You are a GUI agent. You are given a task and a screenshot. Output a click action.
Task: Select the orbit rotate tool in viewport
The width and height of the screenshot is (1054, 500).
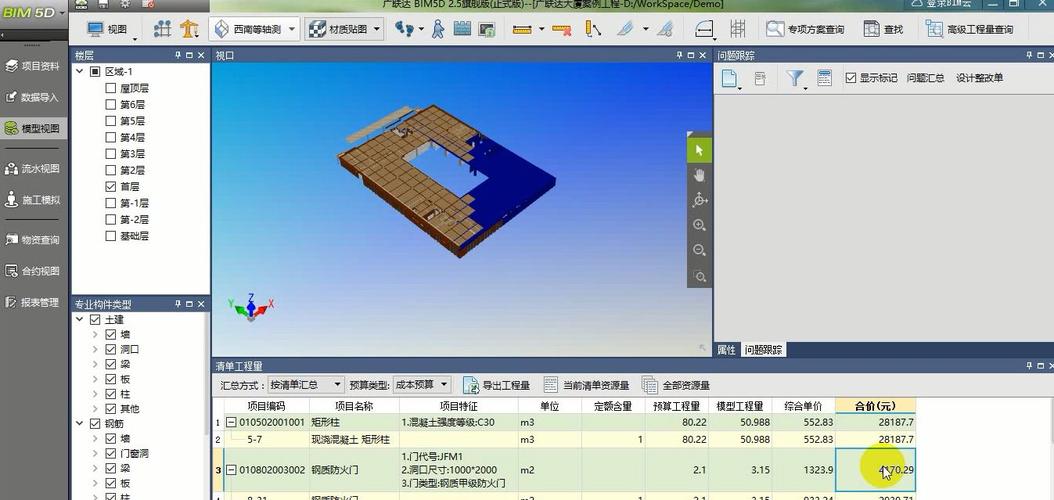point(699,200)
